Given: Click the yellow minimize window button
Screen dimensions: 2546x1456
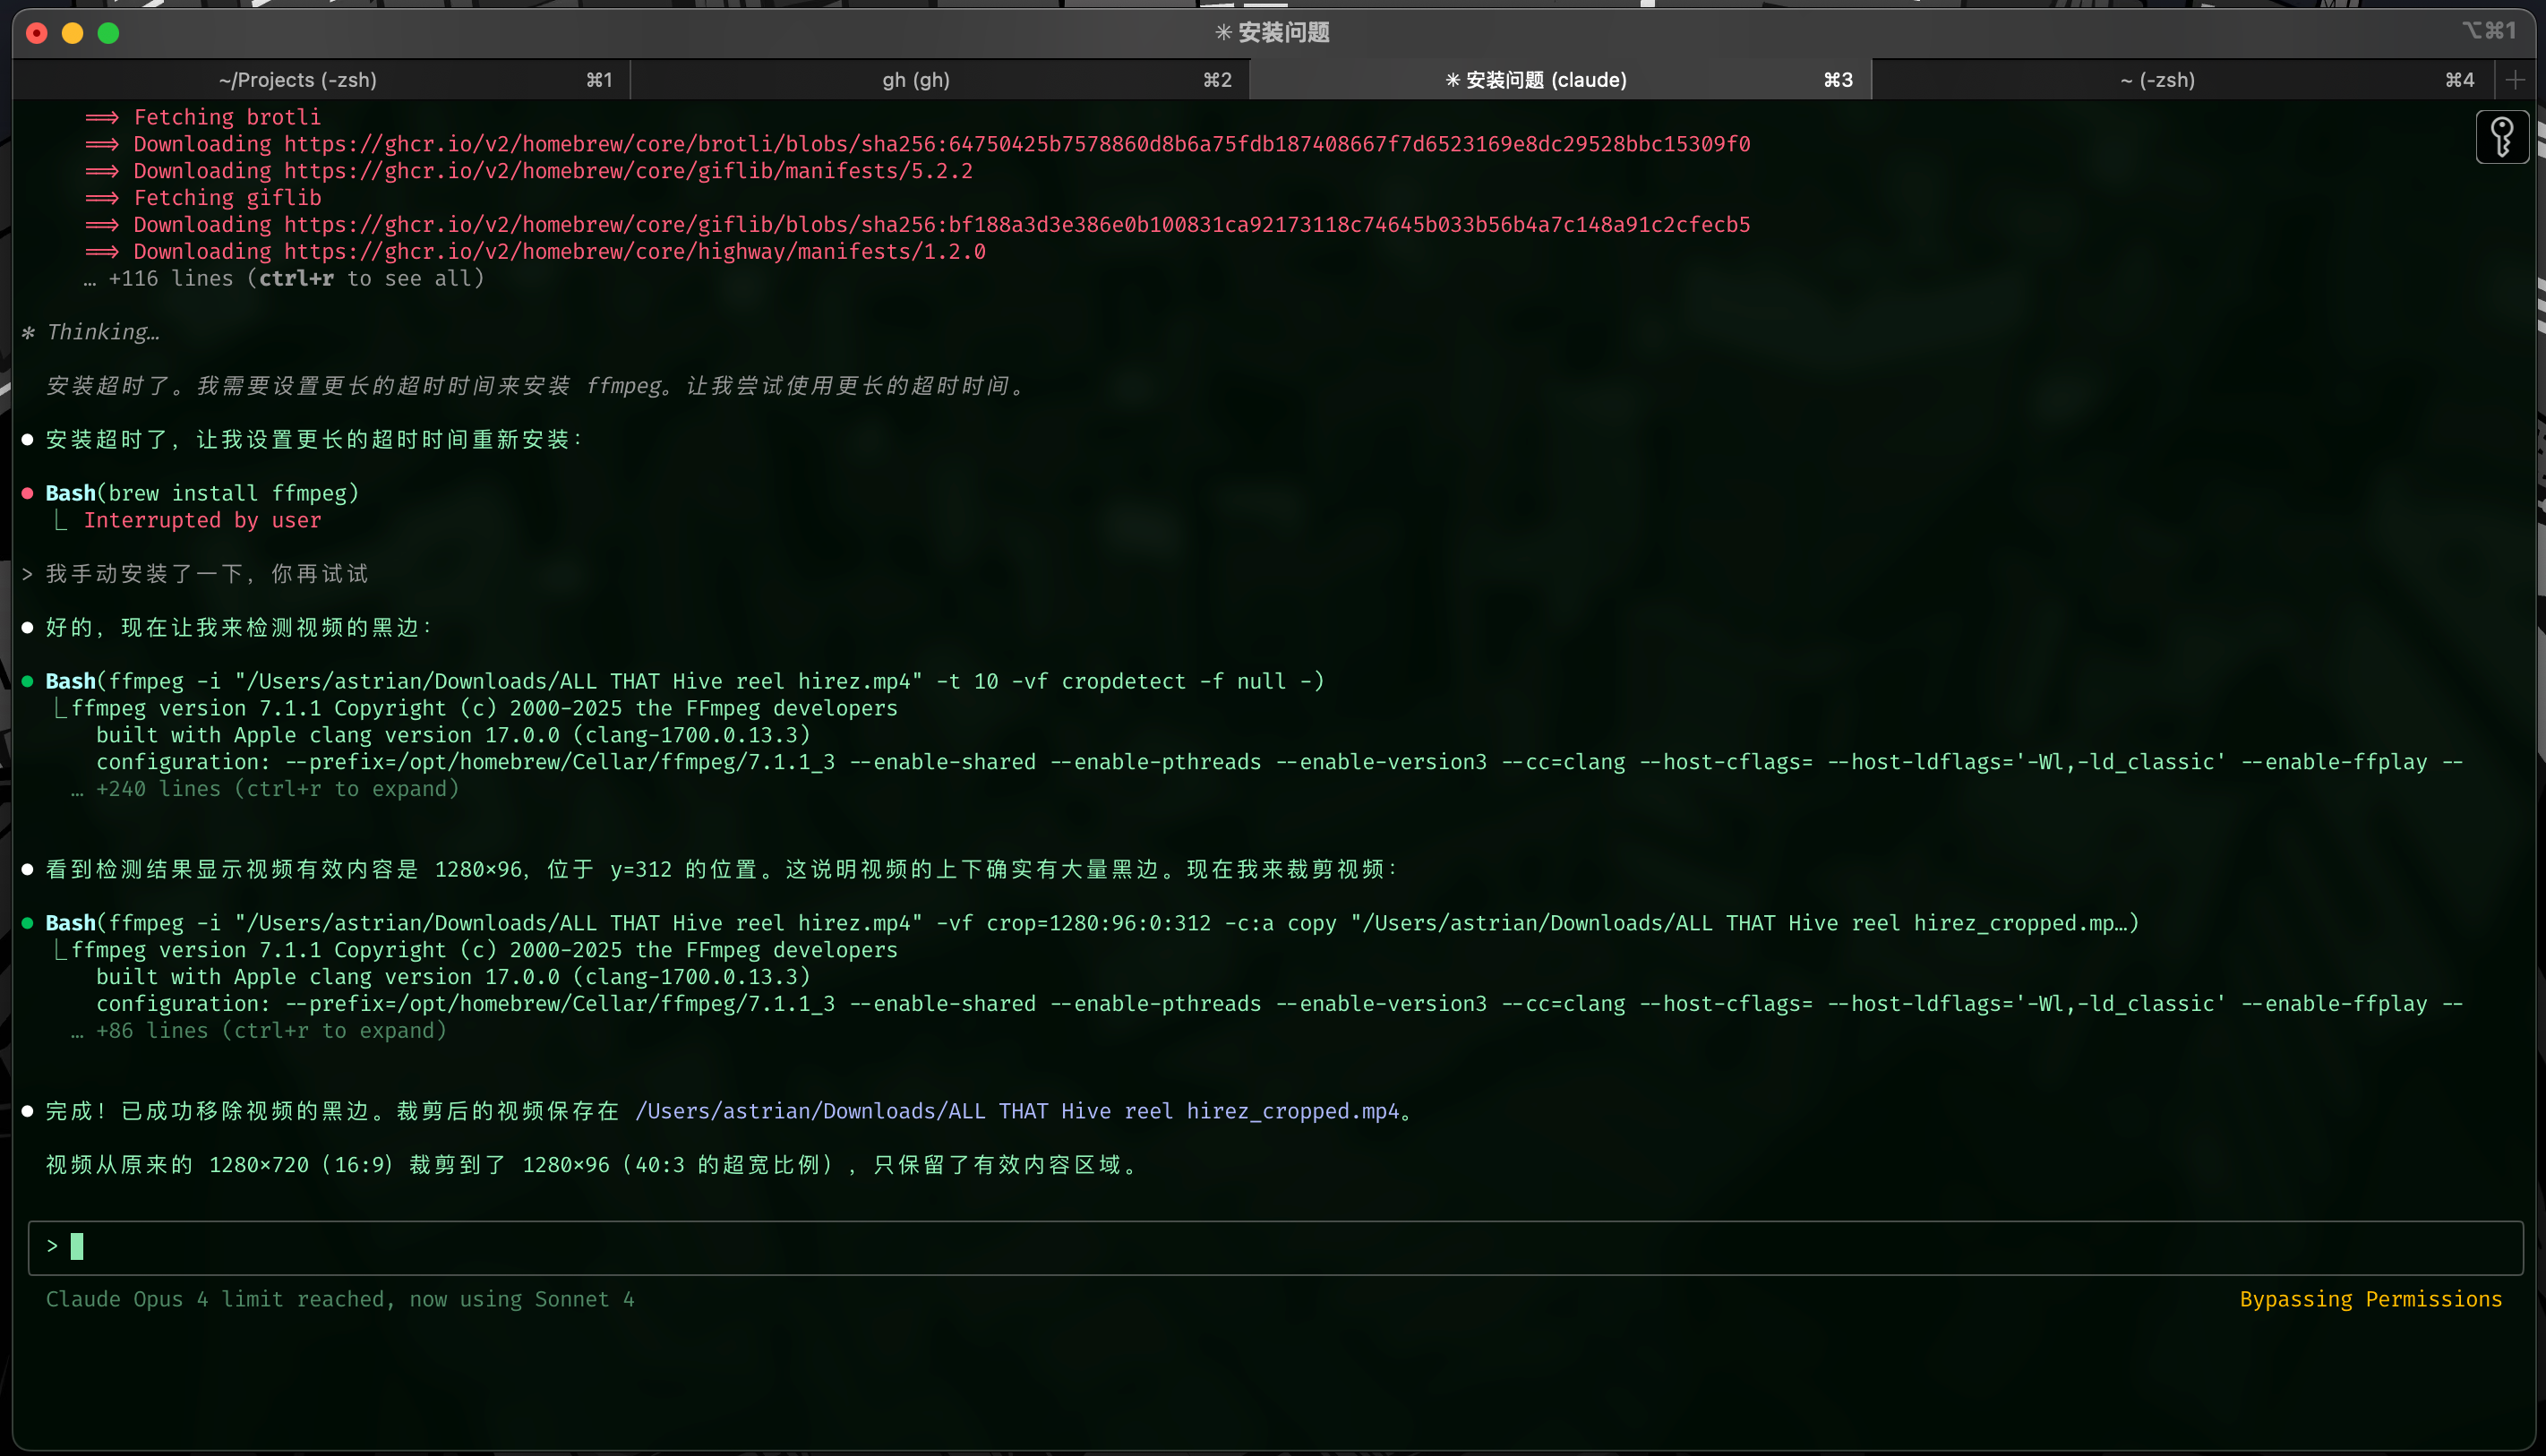Looking at the screenshot, I should coord(73,33).
